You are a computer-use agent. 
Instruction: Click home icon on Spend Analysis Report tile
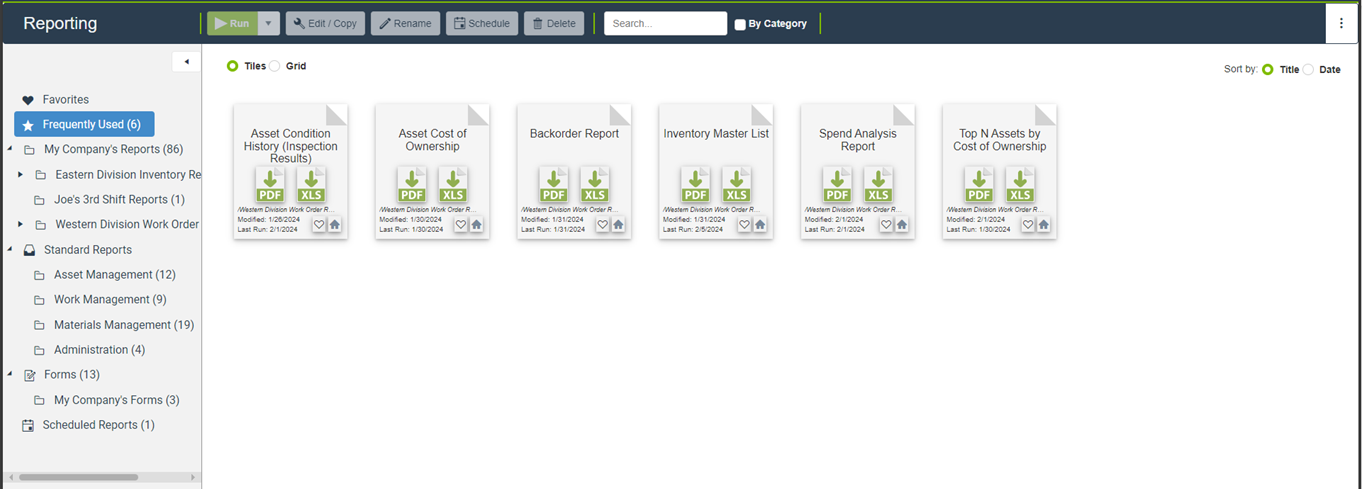[902, 225]
